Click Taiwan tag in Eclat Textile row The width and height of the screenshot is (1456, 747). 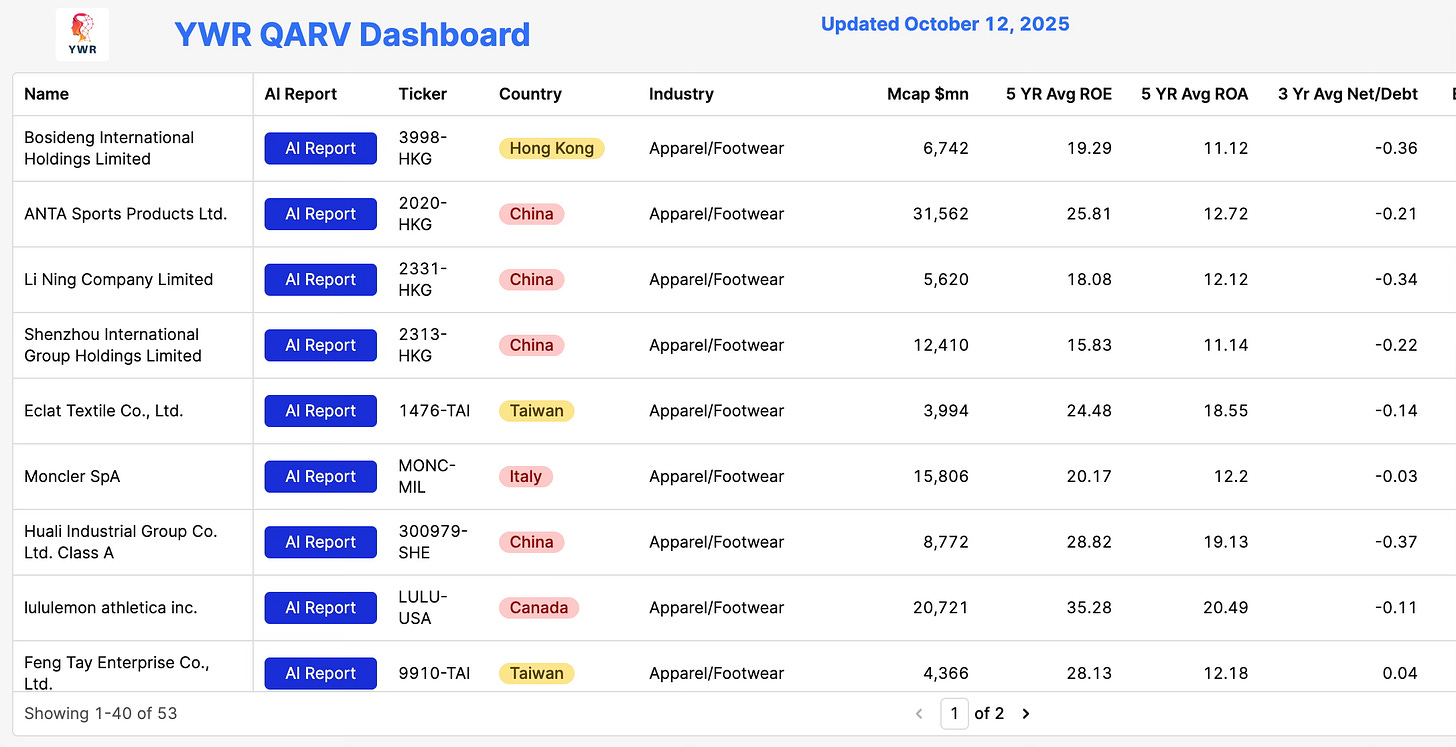tap(536, 411)
